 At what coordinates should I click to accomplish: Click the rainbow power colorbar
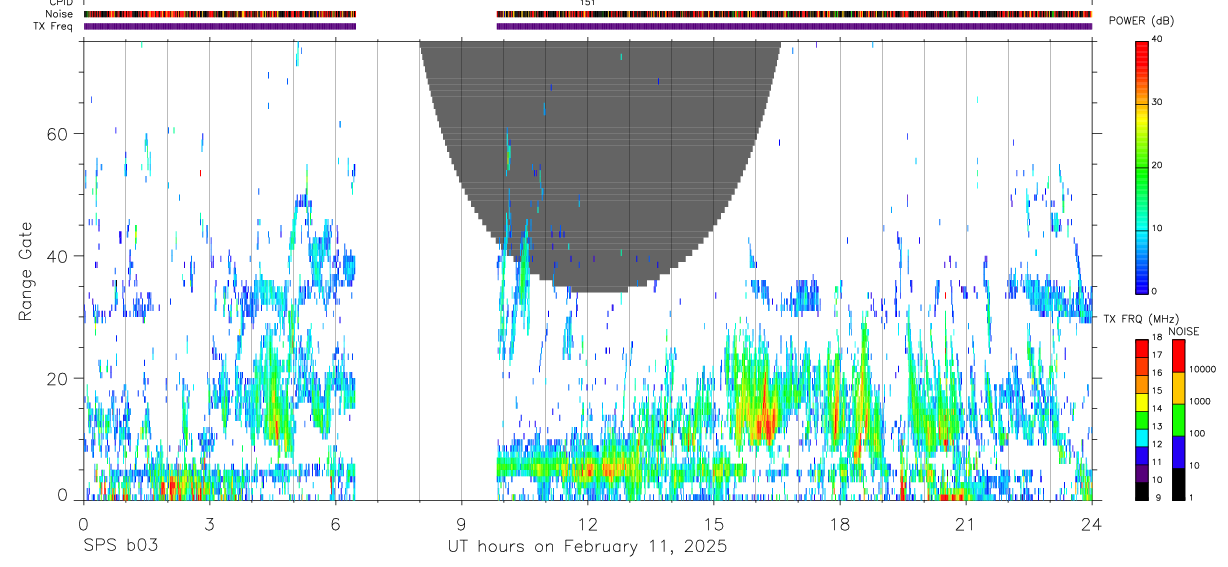1142,166
